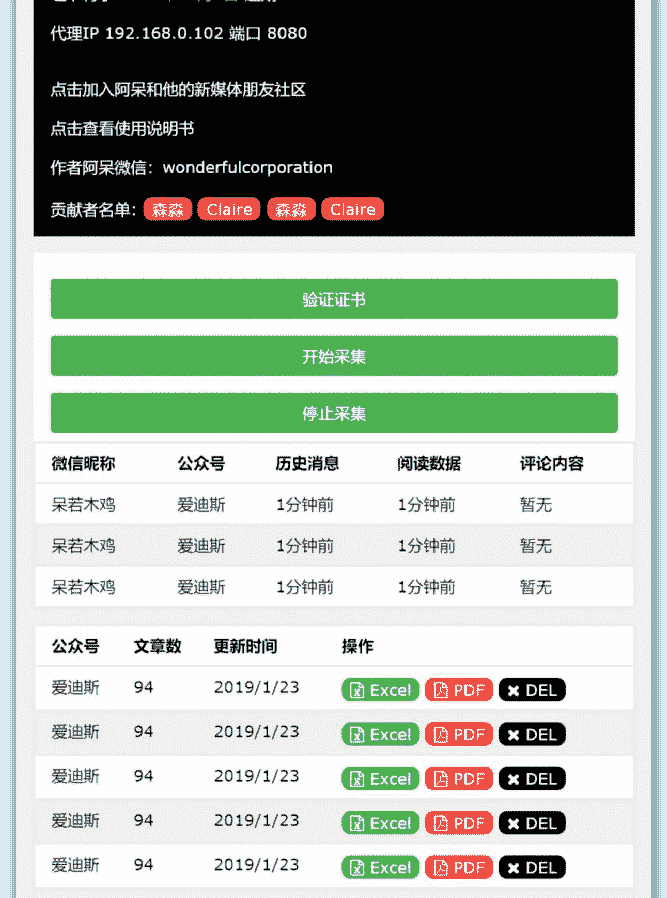Delete the last 爱迪斯 row
Image resolution: width=667 pixels, height=898 pixels.
[x=532, y=867]
